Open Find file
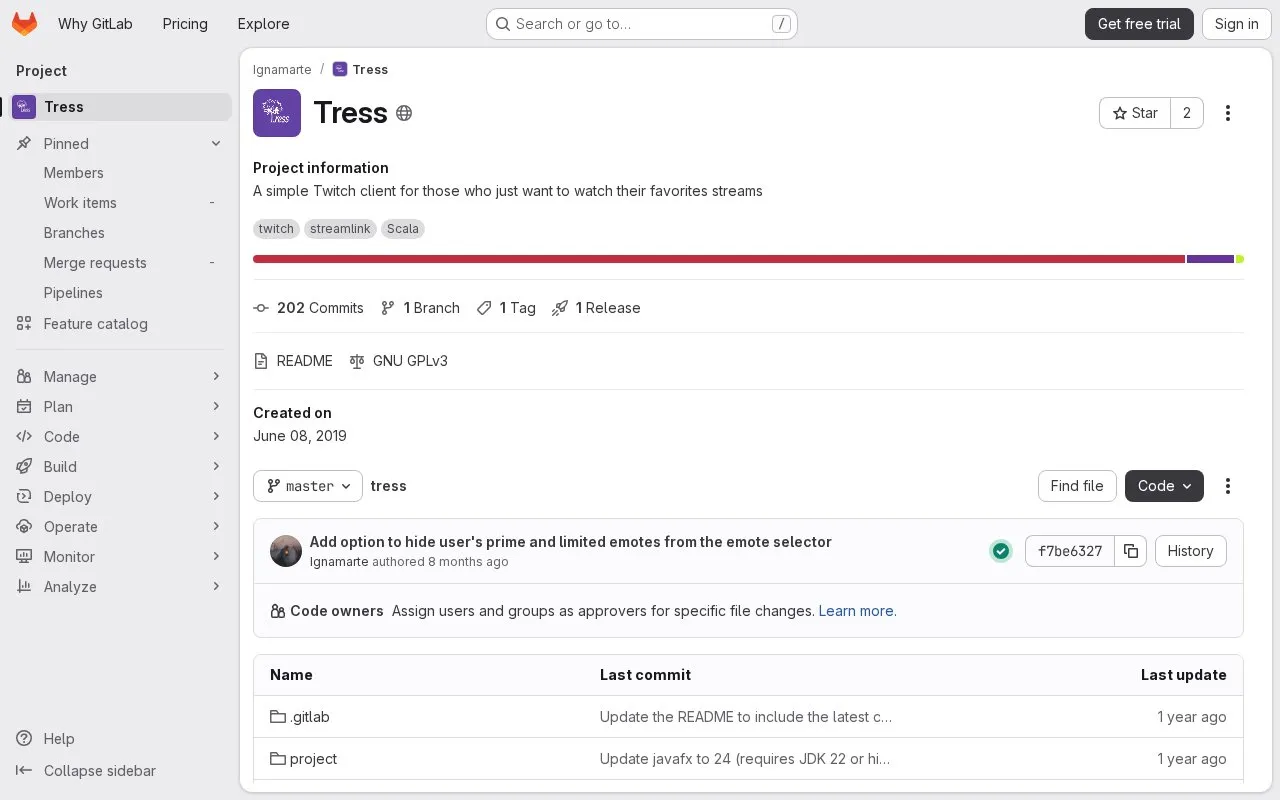This screenshot has height=800, width=1280. point(1077,486)
